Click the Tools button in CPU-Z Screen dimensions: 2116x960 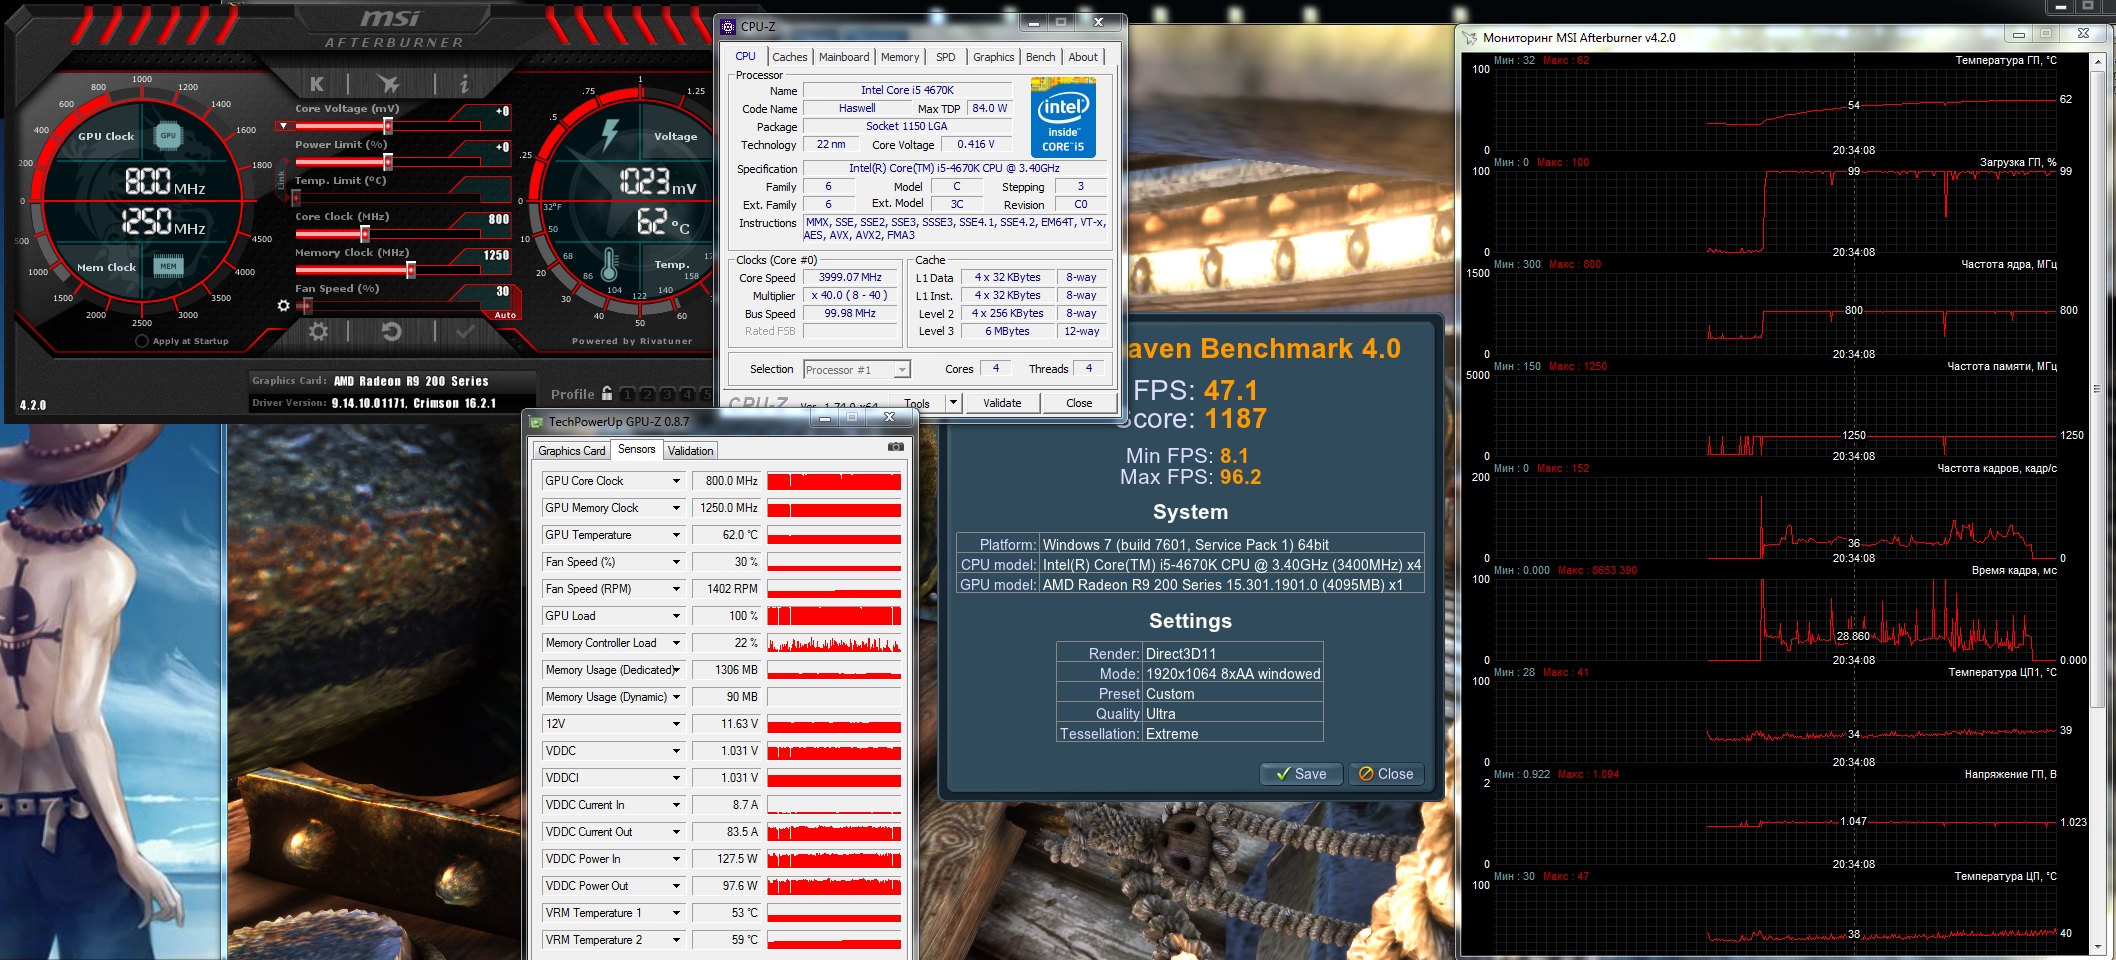point(917,403)
